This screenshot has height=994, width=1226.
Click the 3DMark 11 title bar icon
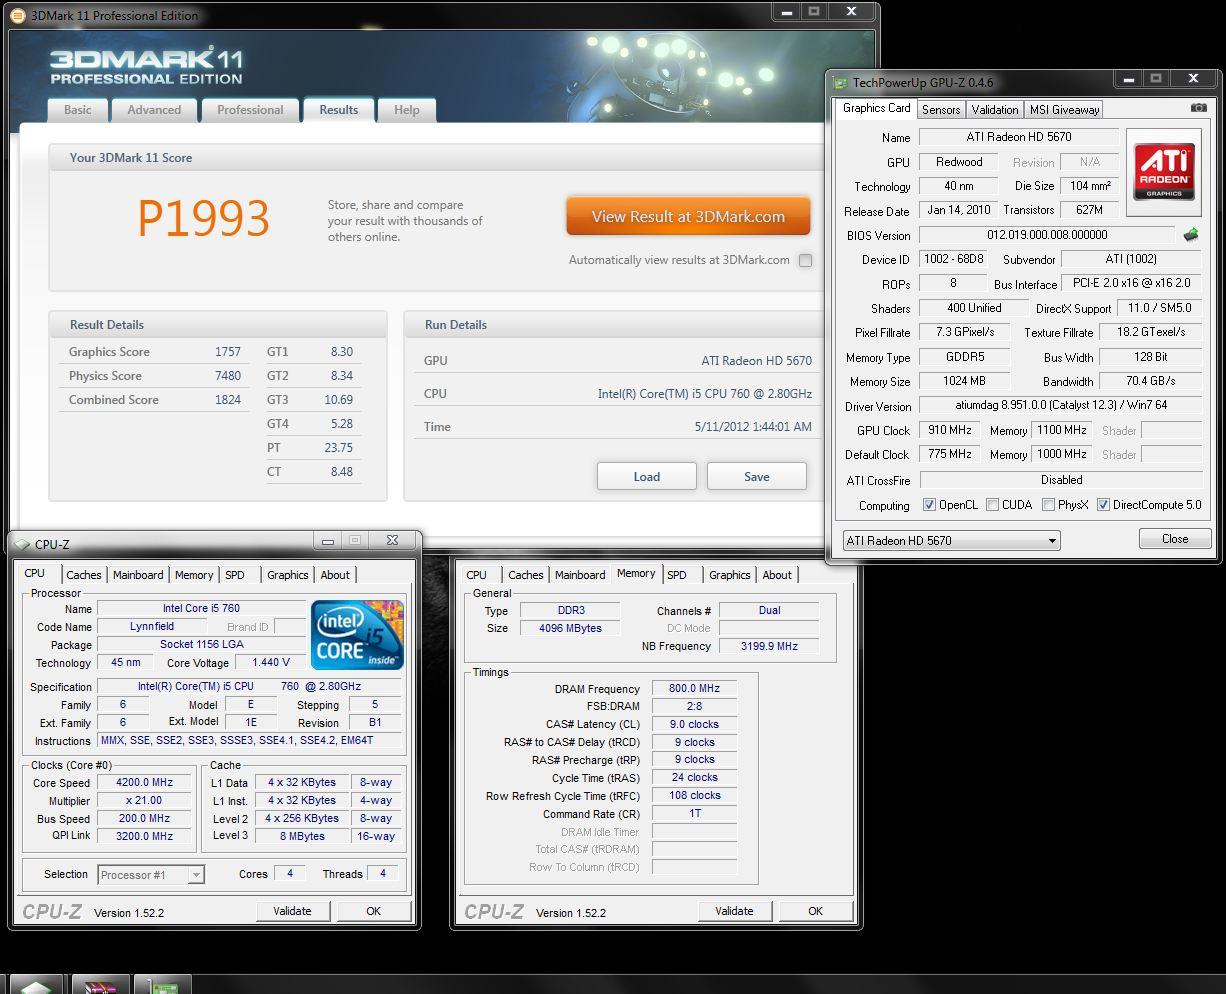pos(19,15)
